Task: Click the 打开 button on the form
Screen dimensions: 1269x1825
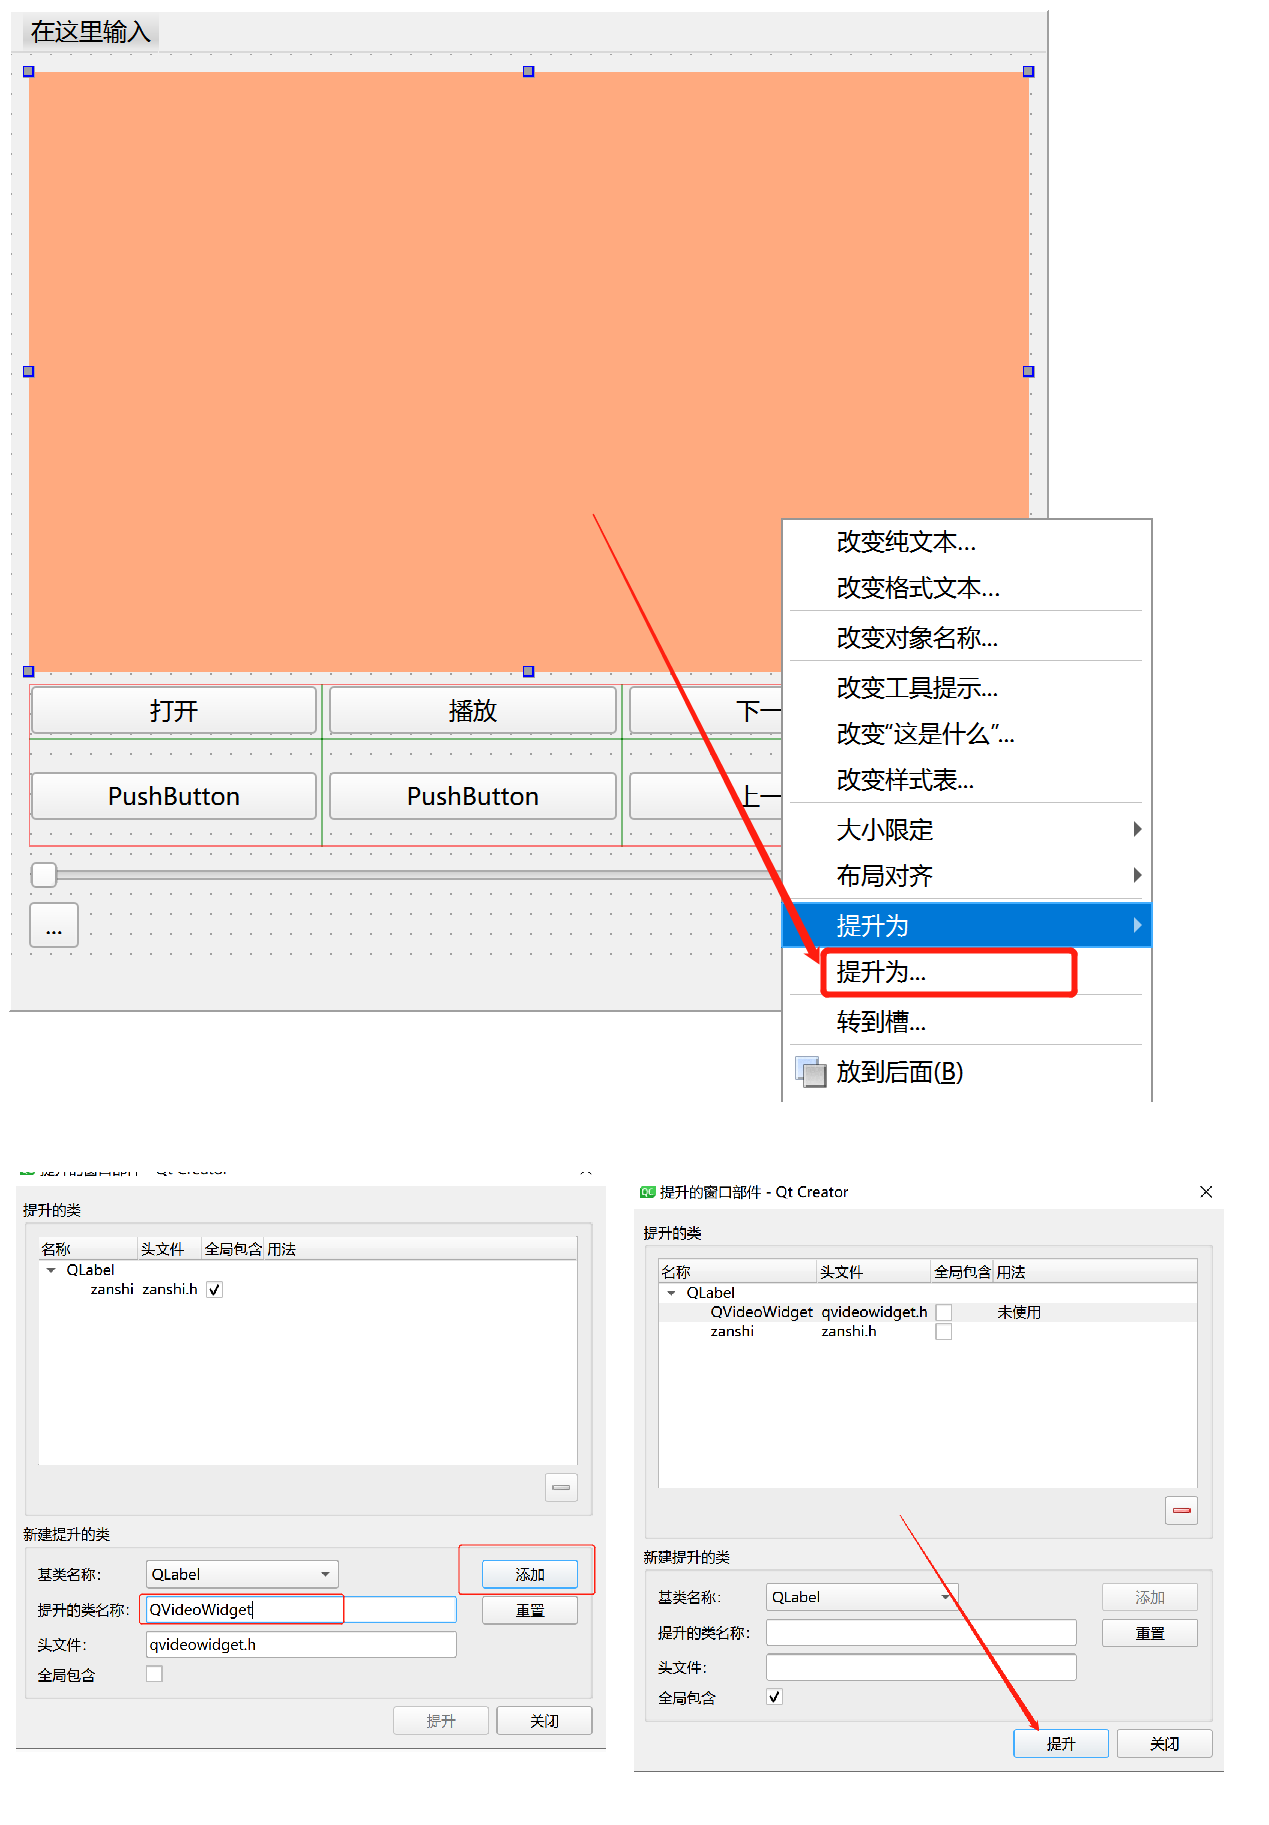Action: 174,710
